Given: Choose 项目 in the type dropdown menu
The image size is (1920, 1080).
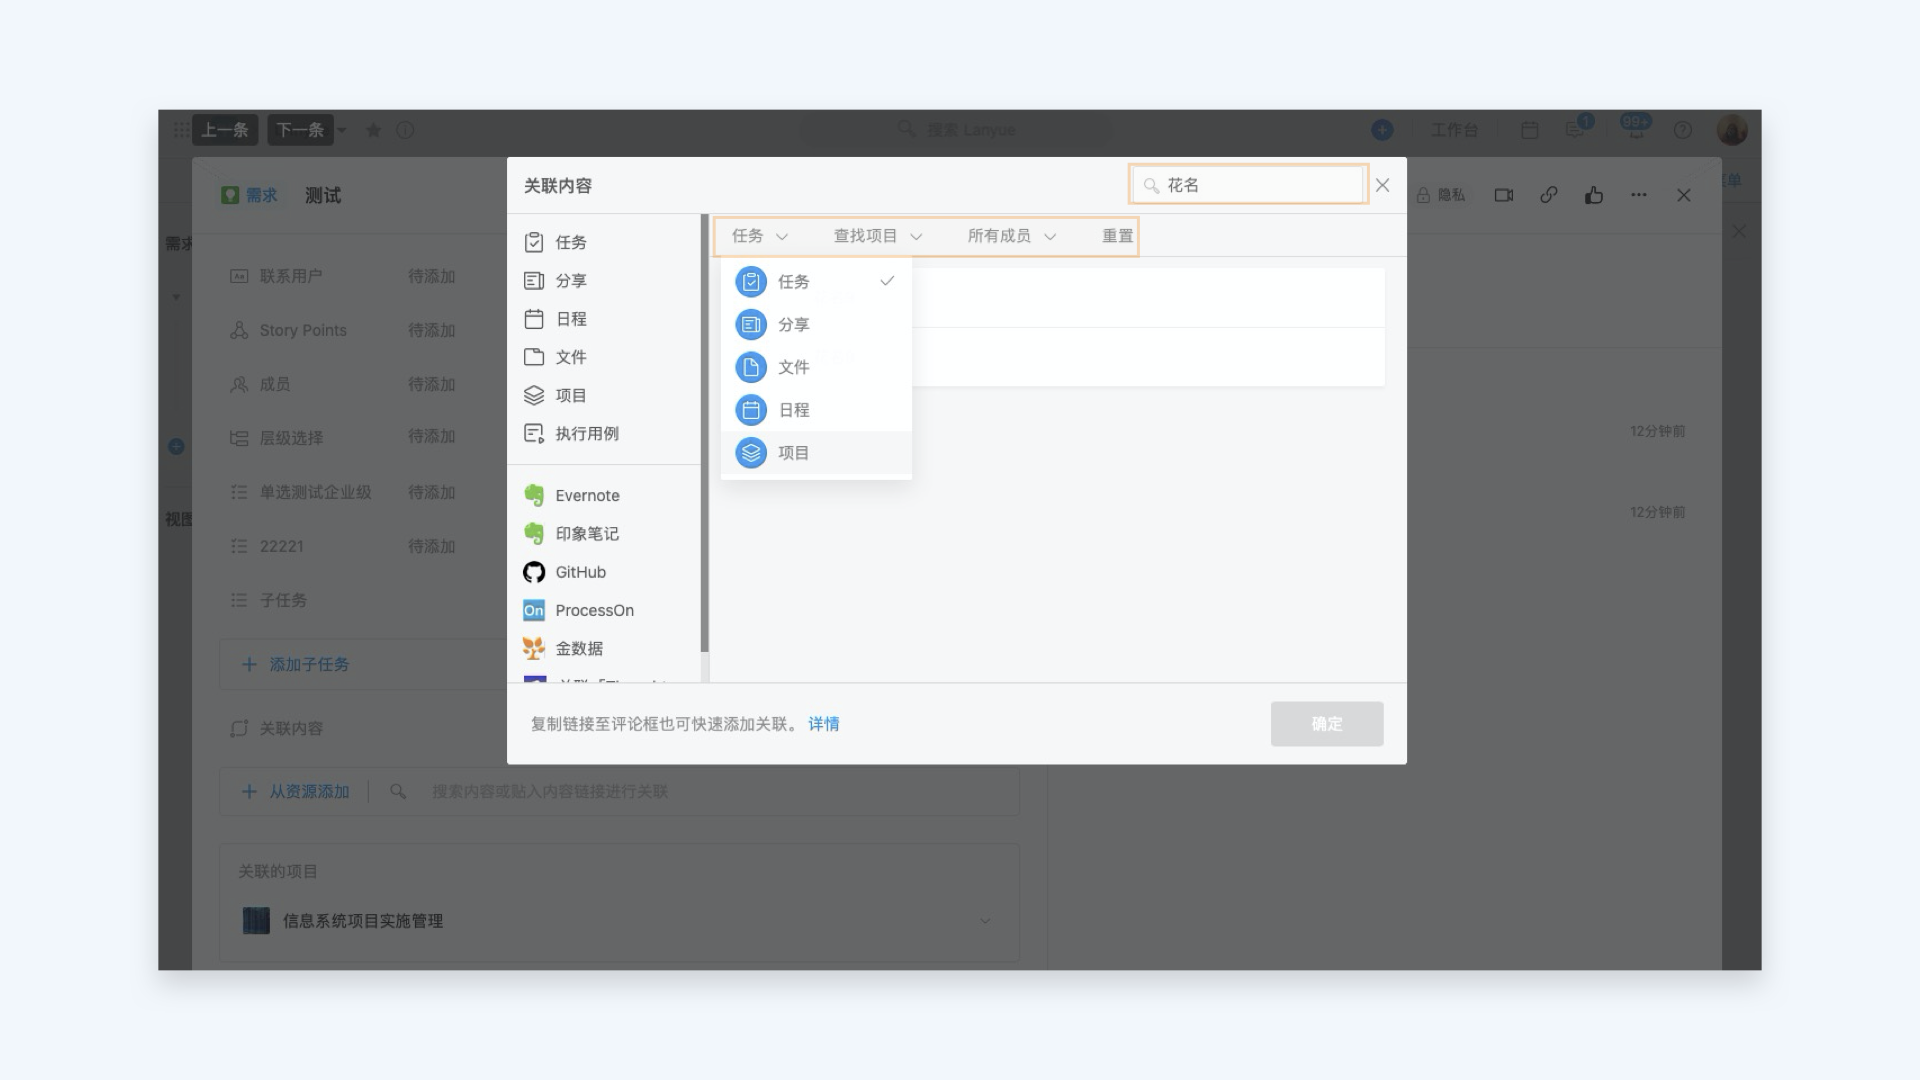Looking at the screenshot, I should [816, 453].
